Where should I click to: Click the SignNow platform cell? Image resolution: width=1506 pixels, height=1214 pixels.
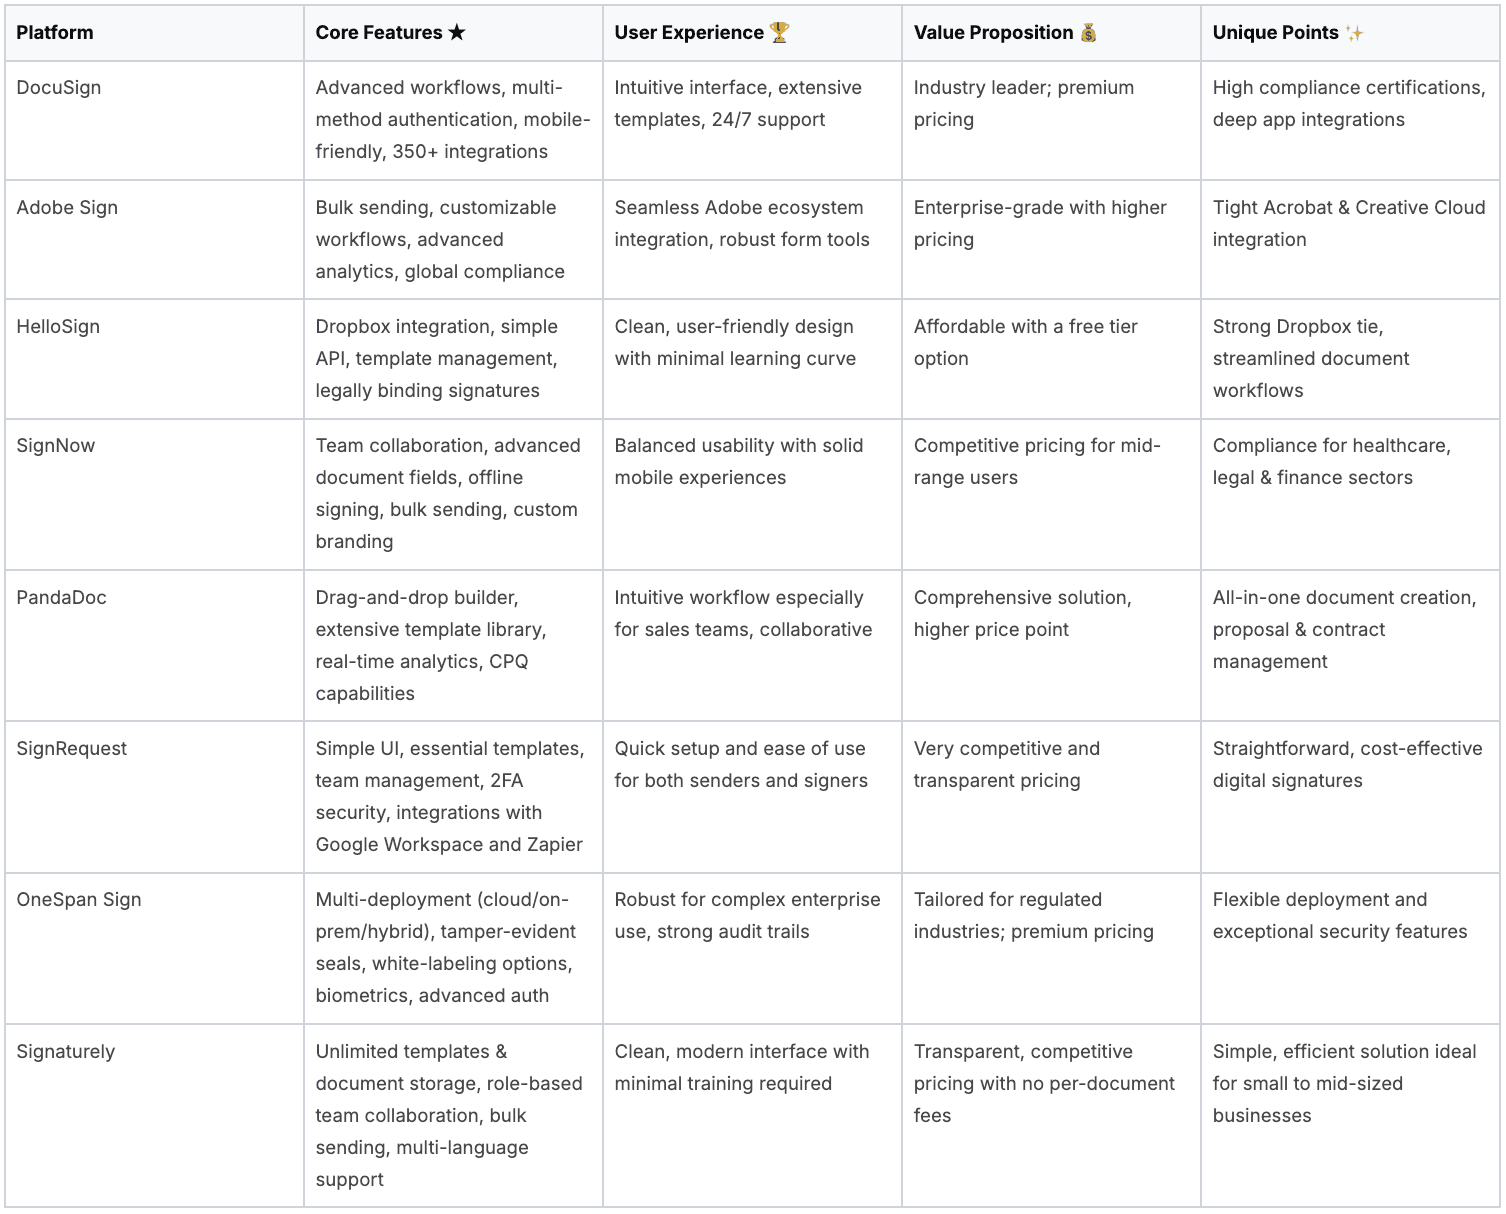56,446
